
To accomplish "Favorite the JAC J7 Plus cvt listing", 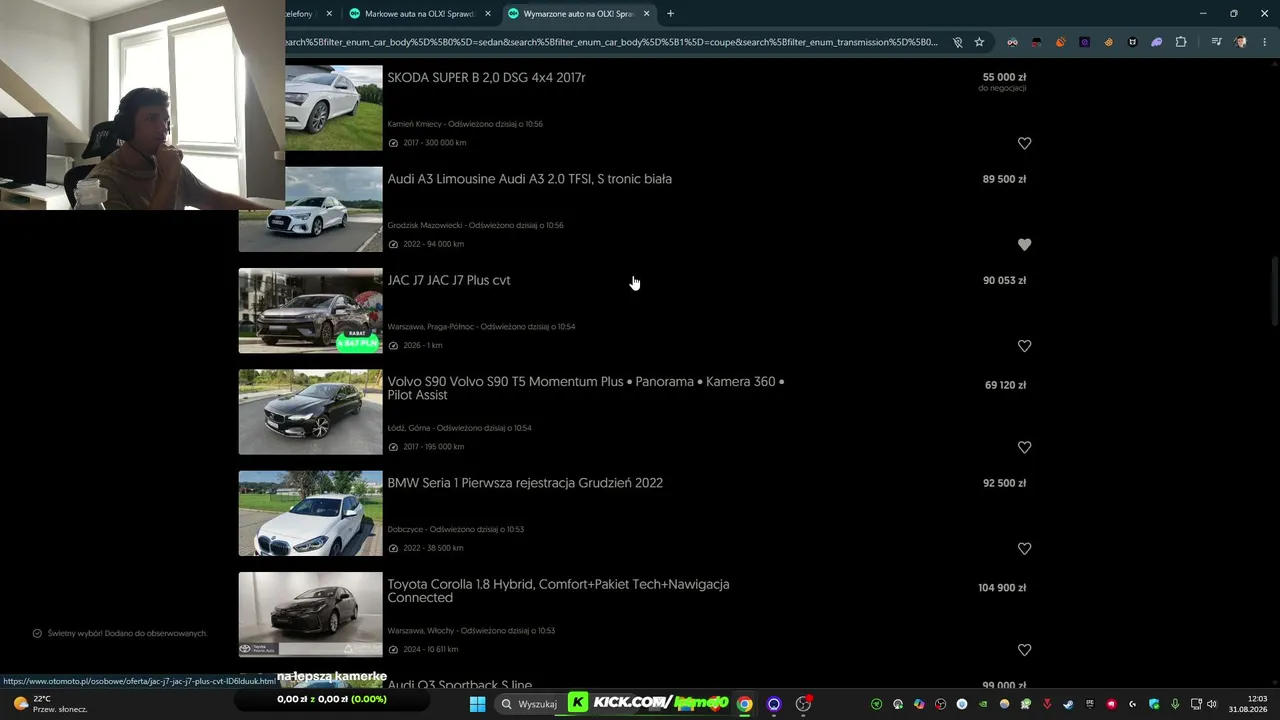I will (x=1024, y=346).
